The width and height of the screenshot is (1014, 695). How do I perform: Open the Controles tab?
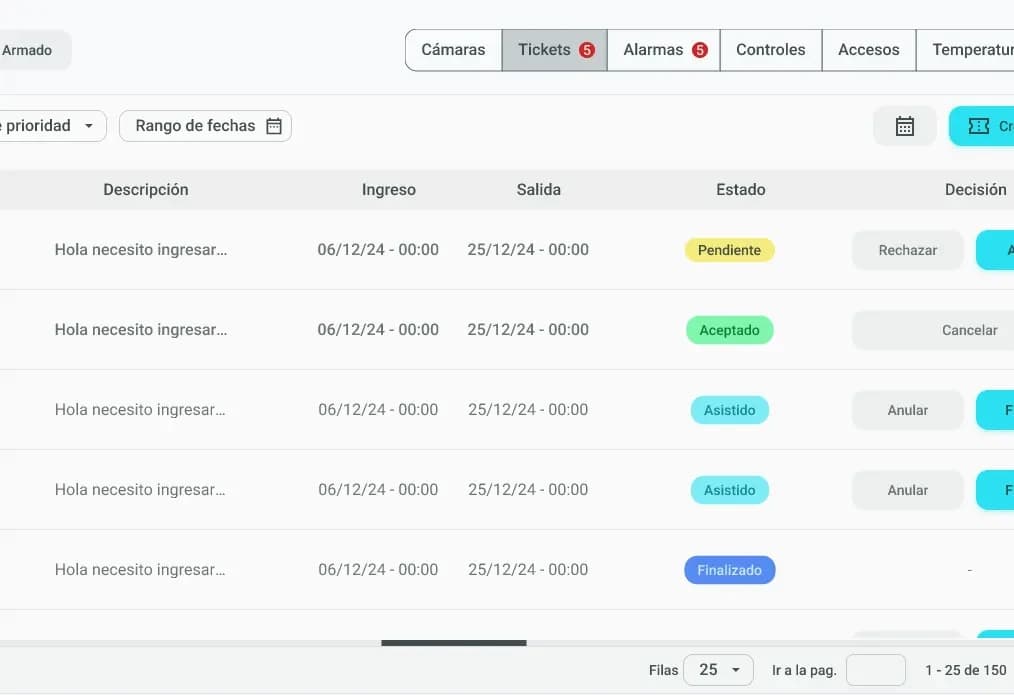(770, 48)
